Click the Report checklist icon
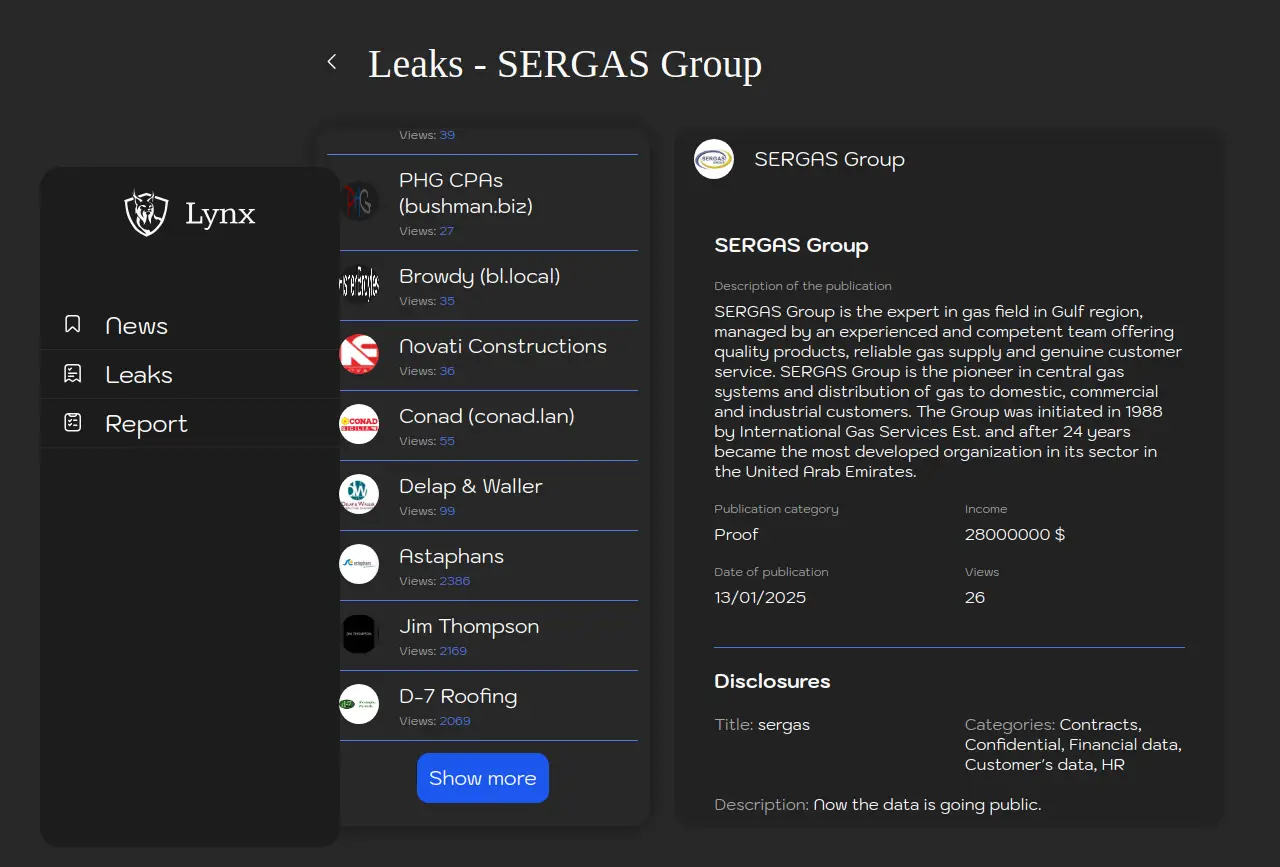Image resolution: width=1280 pixels, height=867 pixels. pyautogui.click(x=72, y=423)
